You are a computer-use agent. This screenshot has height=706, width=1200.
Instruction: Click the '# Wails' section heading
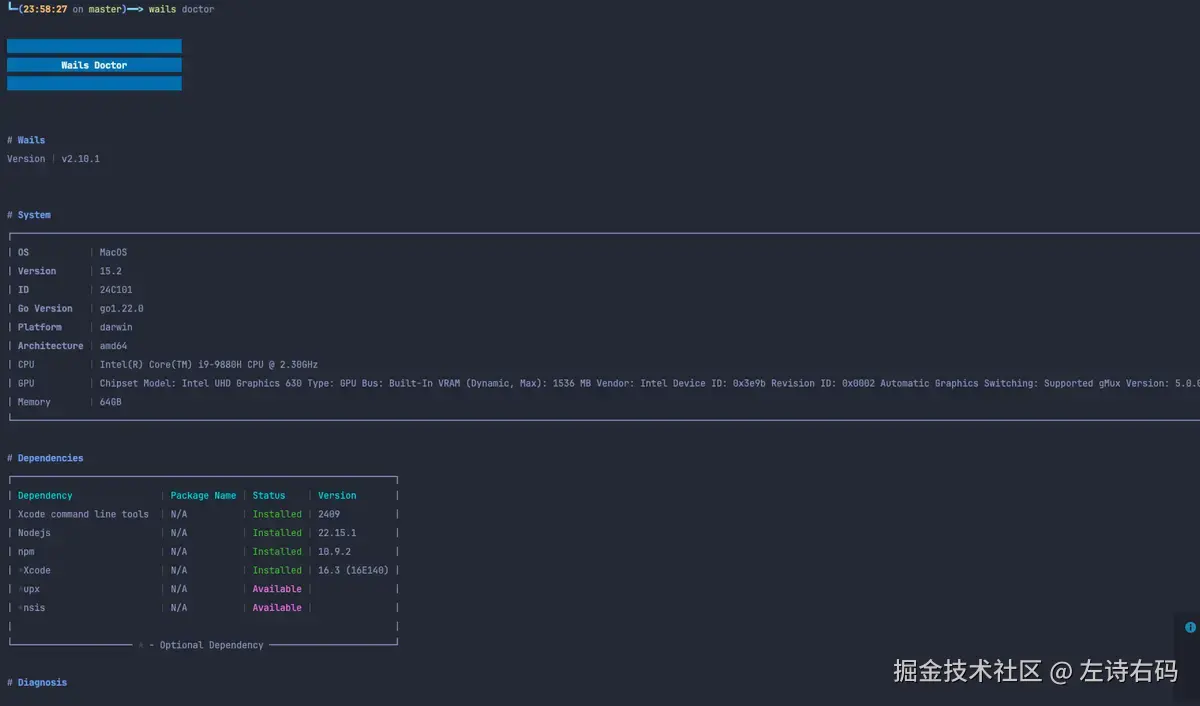click(x=26, y=140)
